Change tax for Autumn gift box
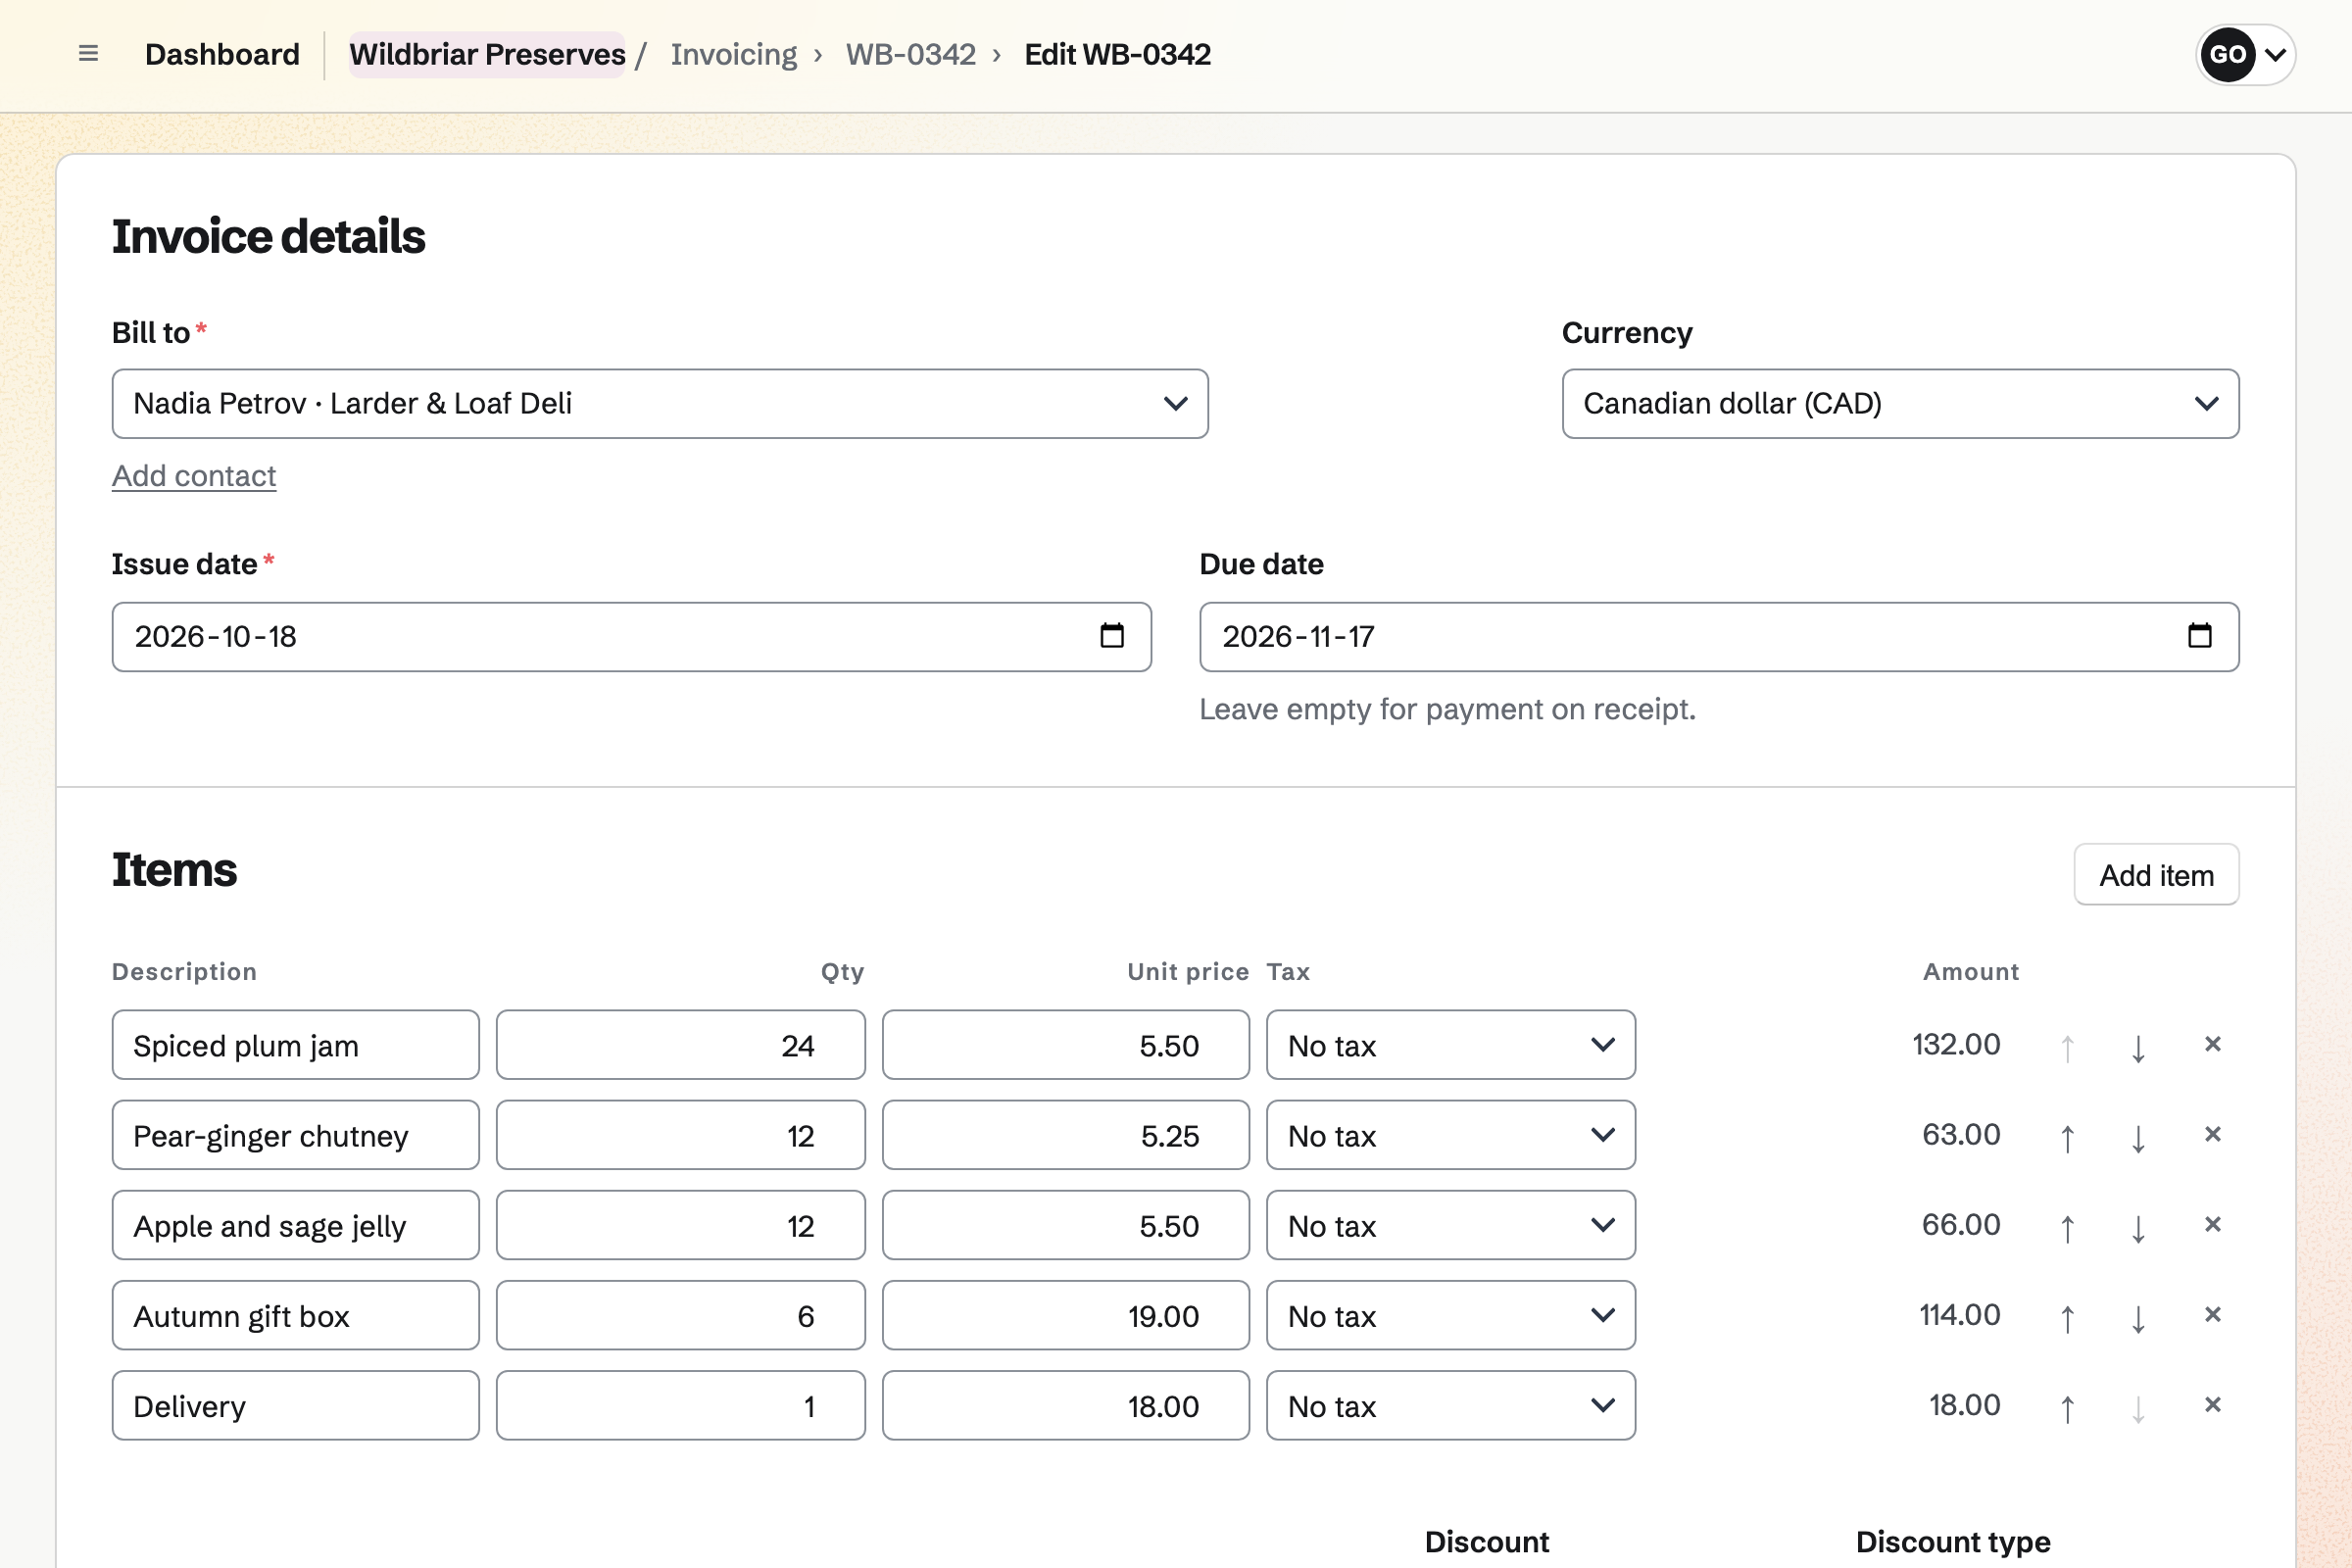2352x1568 pixels. [1450, 1315]
